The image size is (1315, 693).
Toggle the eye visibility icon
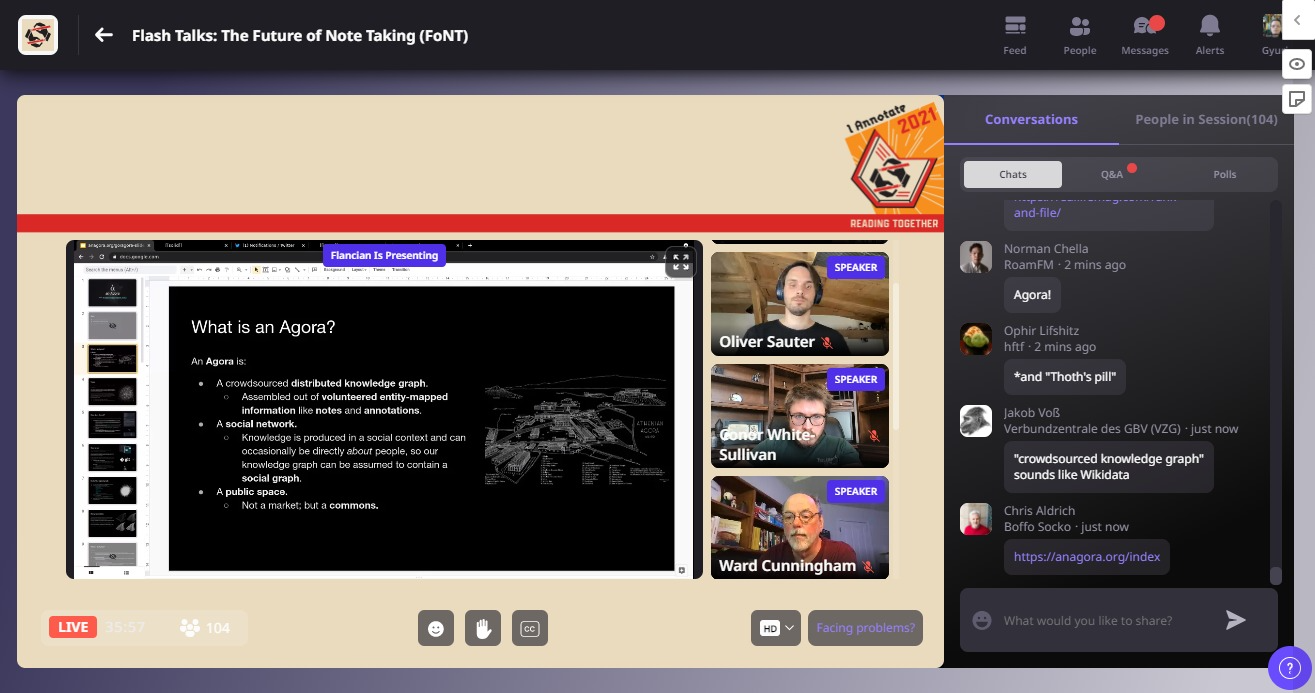point(1297,64)
